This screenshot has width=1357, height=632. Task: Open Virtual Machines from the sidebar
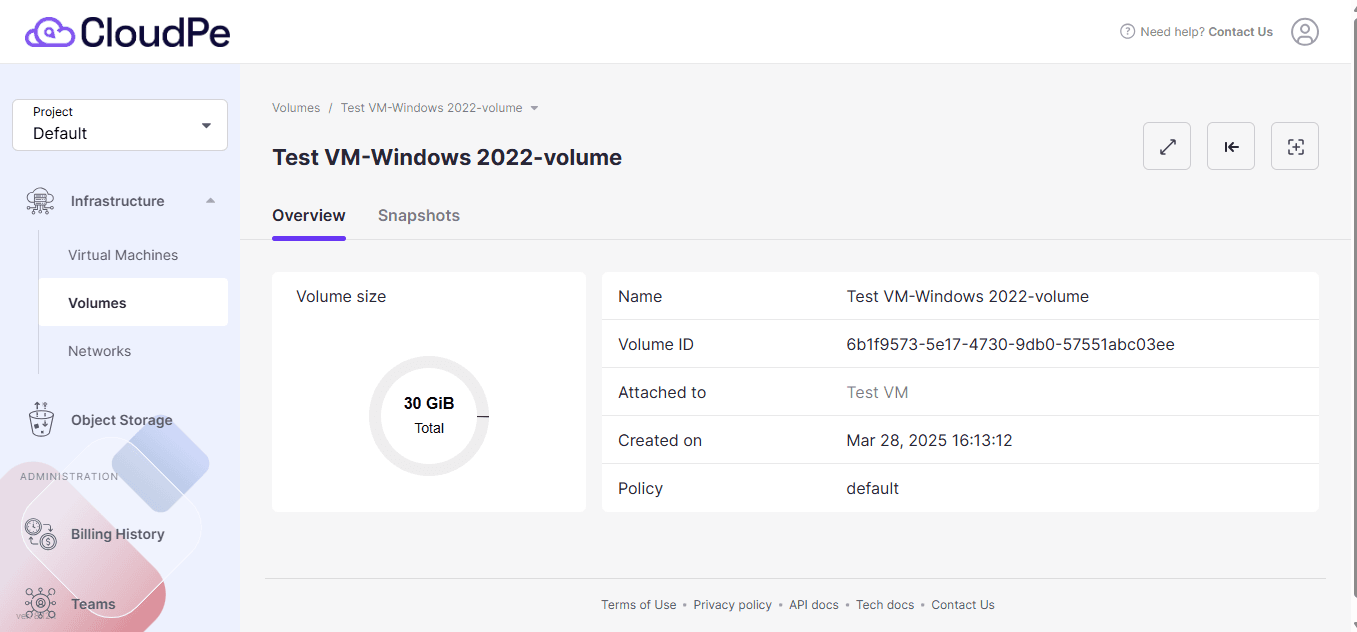coord(123,254)
